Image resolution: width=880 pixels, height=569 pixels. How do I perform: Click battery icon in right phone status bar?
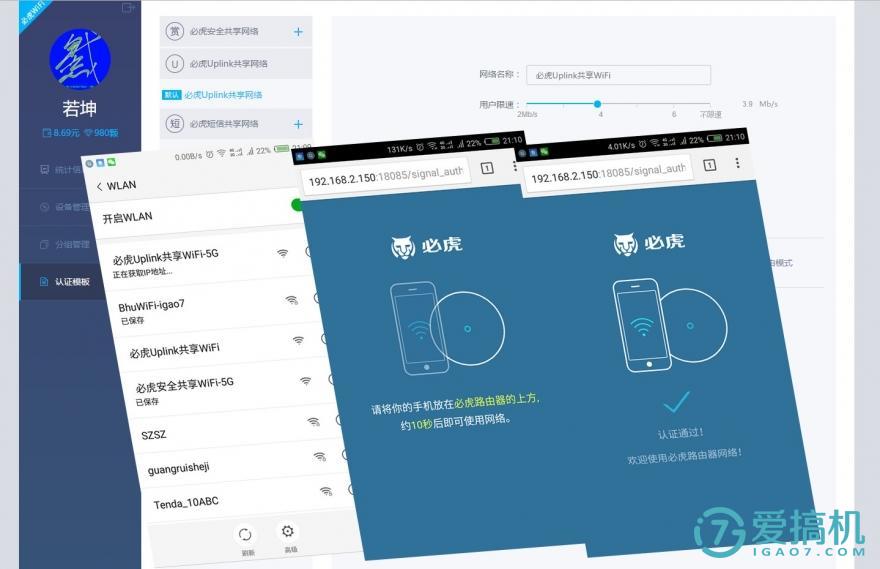coord(714,139)
